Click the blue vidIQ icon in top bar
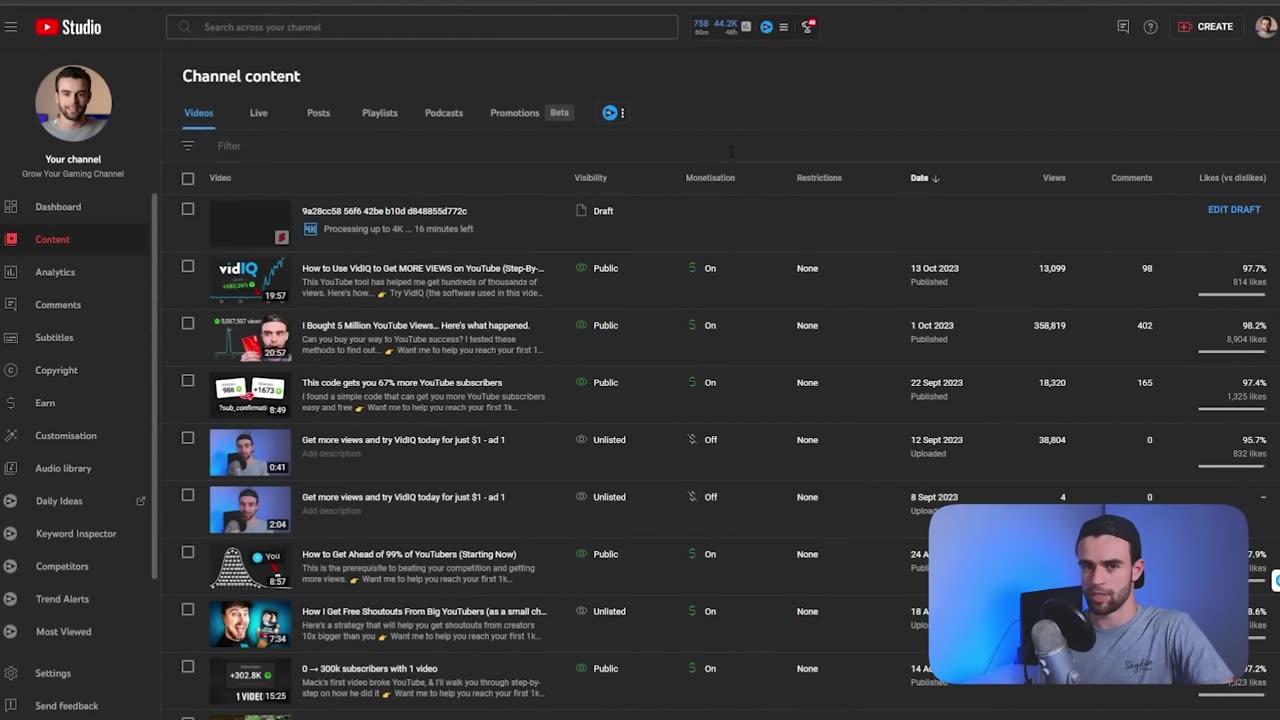Viewport: 1280px width, 720px height. [x=766, y=27]
